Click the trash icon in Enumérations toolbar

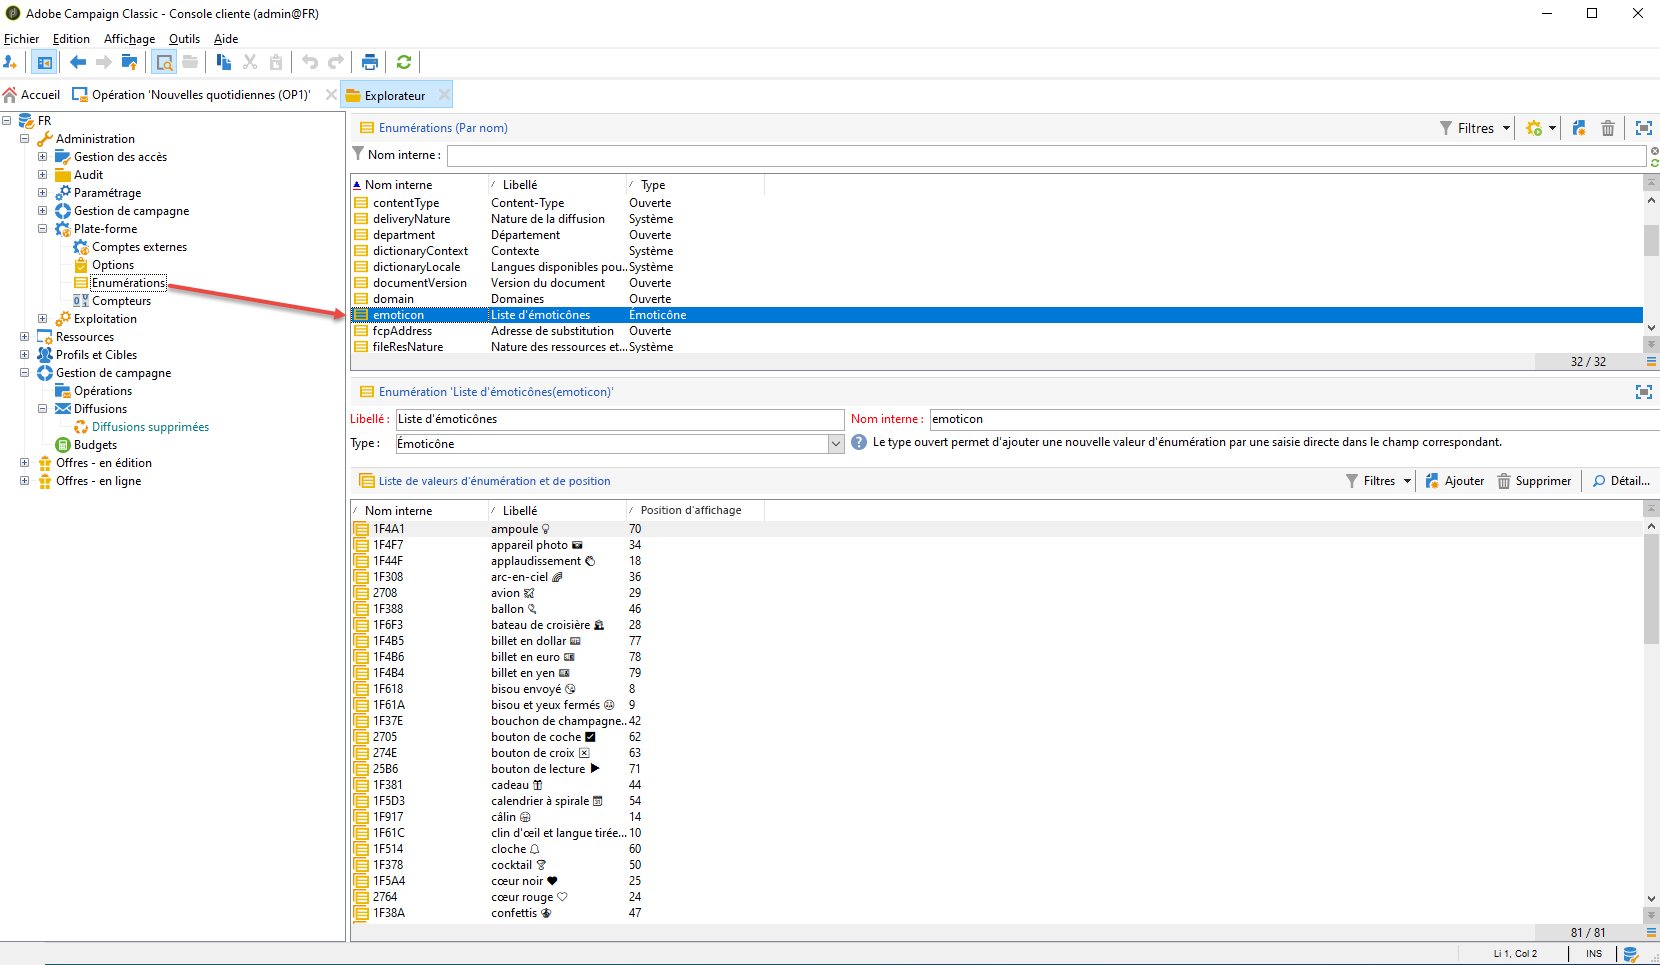(1608, 128)
